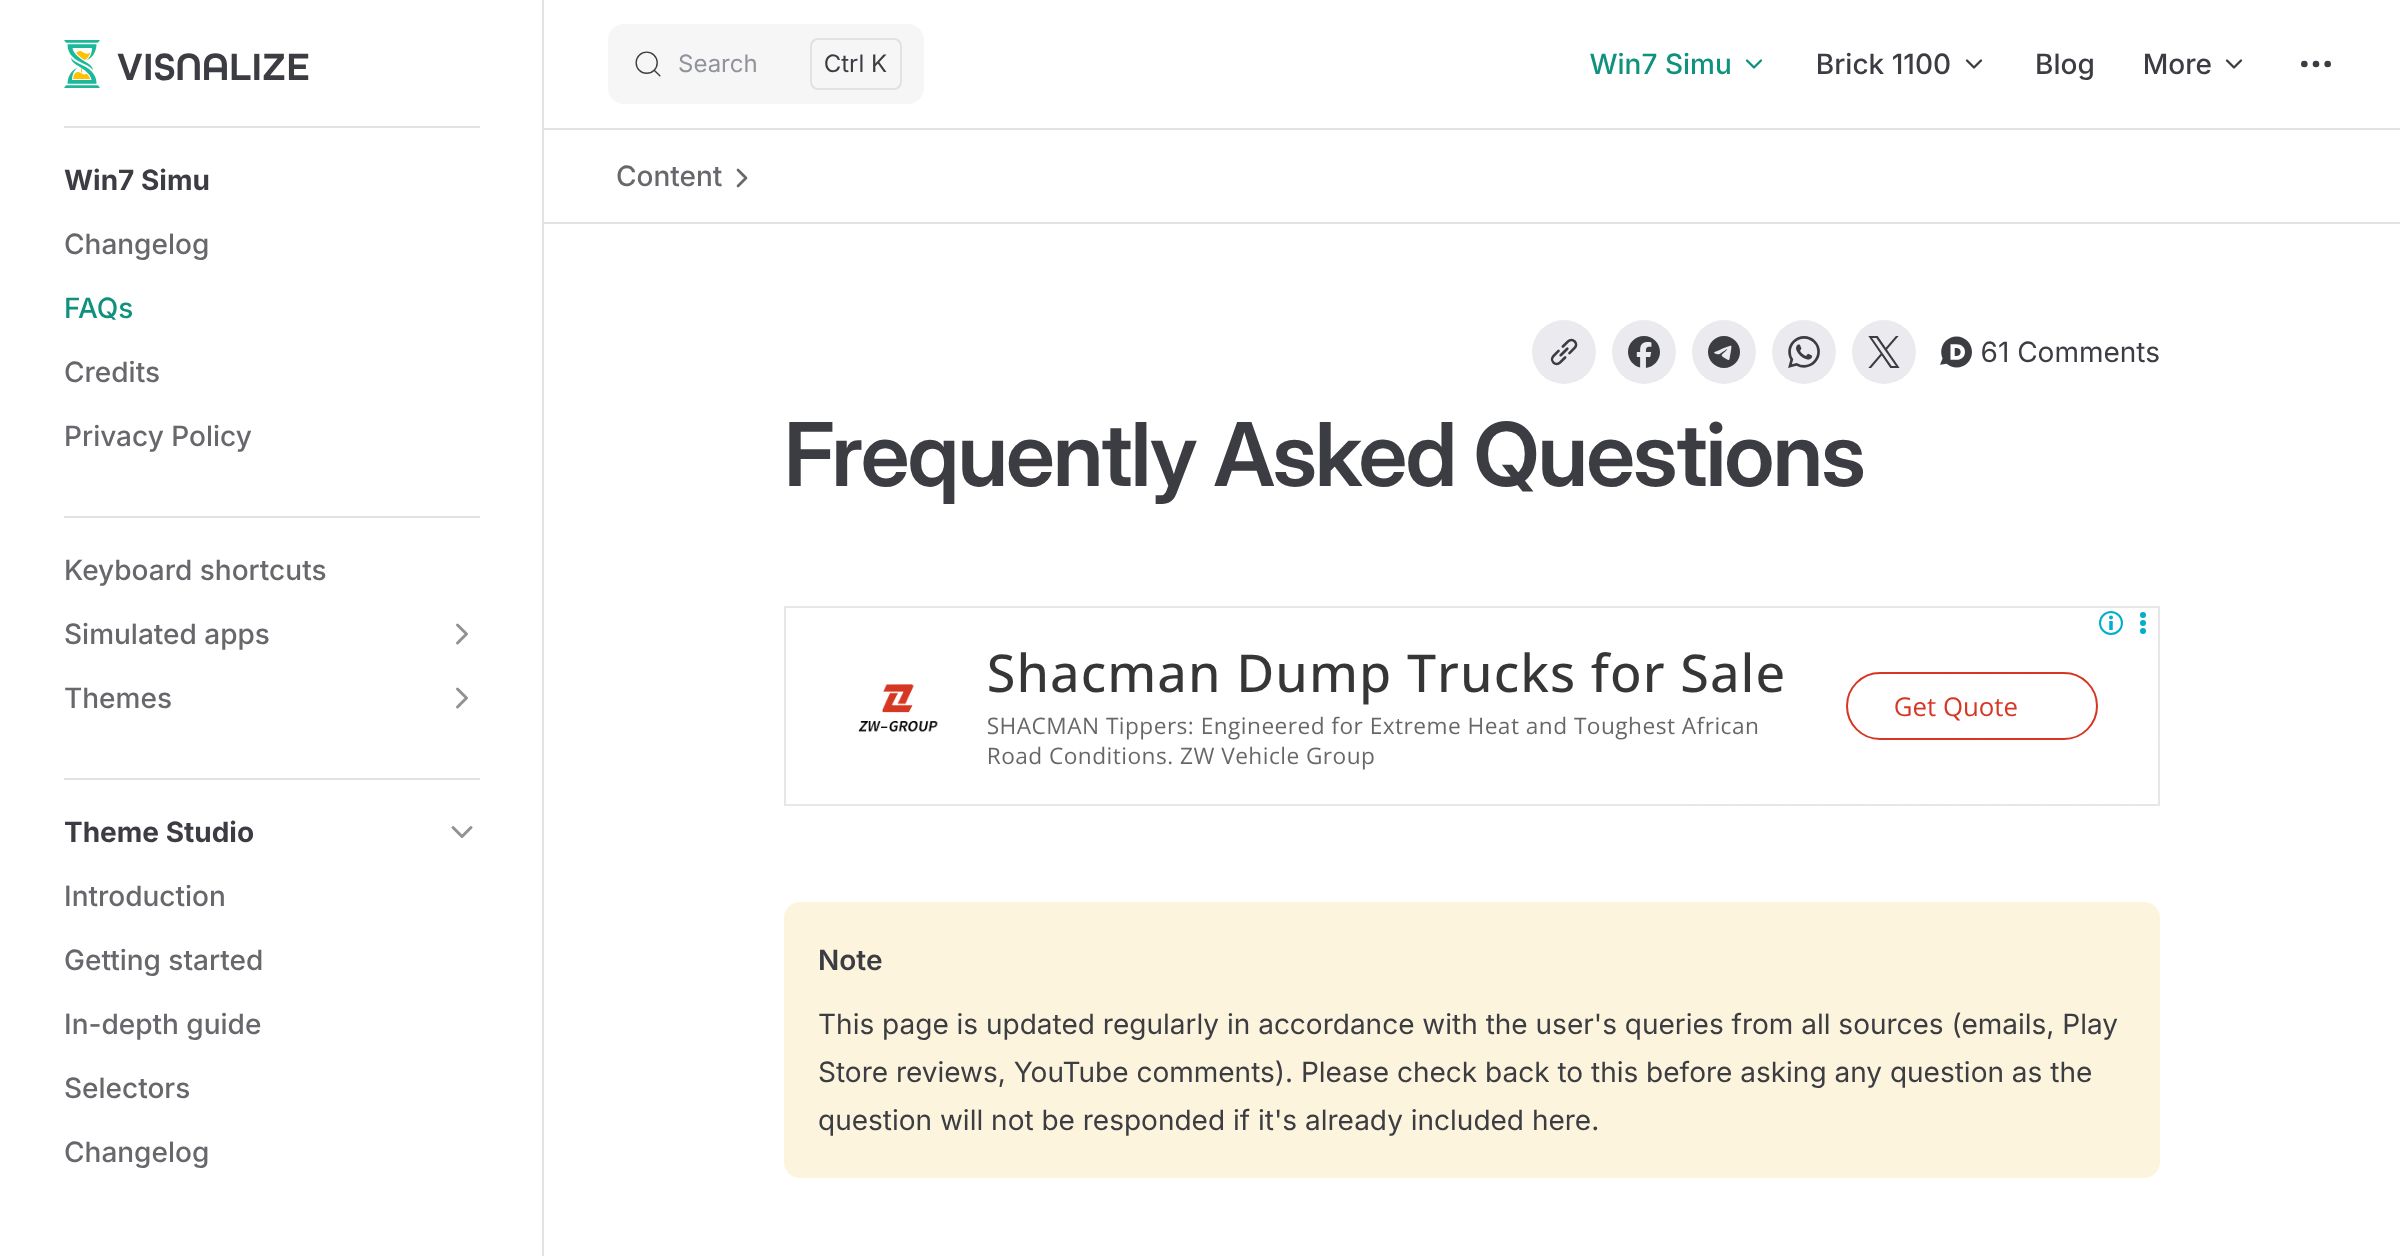Screen dimensions: 2400x1256
Task: Click the ZW-Group ad logo
Action: click(898, 708)
